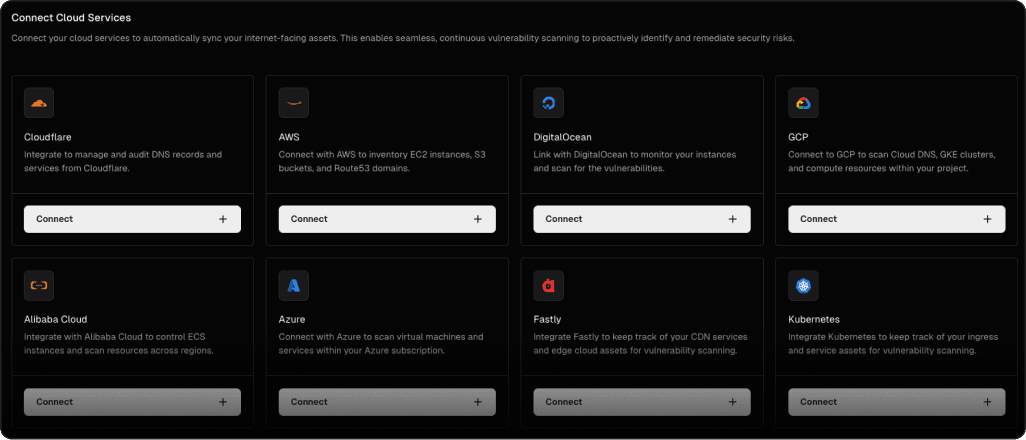
Task: Click the plus icon on GCP's Connect button
Action: point(987,219)
